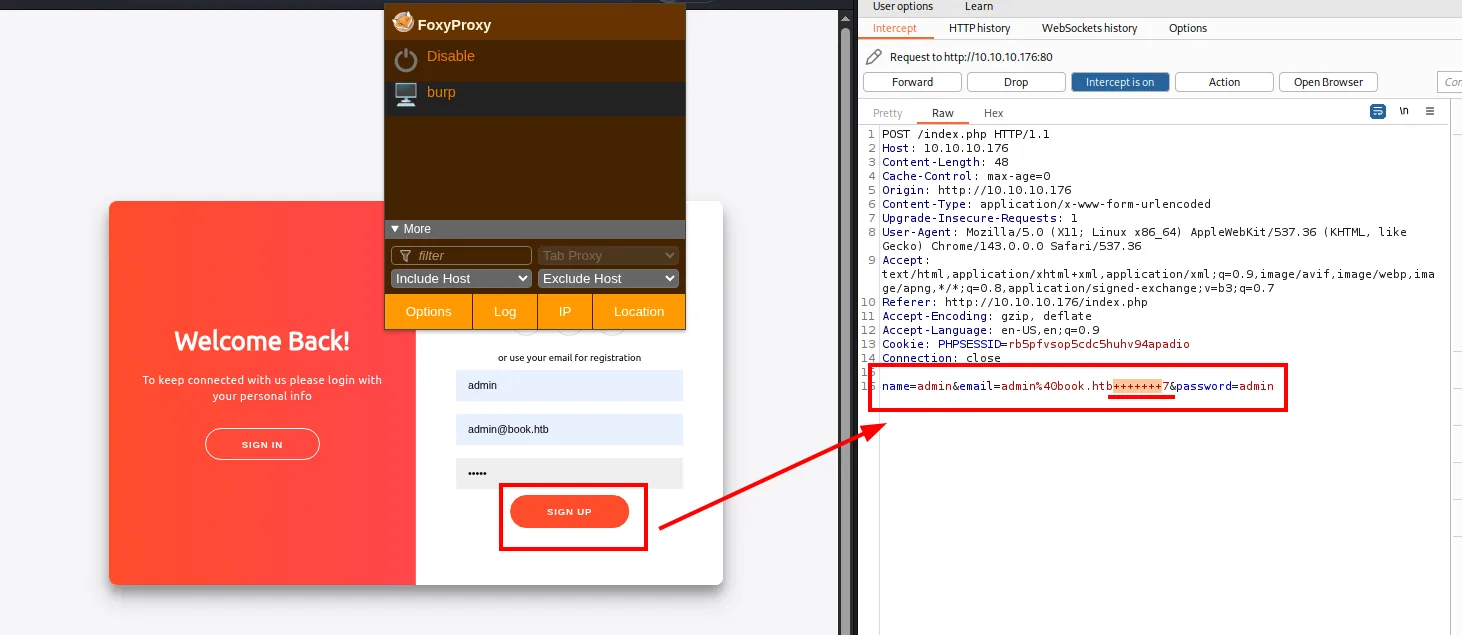Click the FoxyProxy fox logo icon
The height and width of the screenshot is (635, 1462).
pos(403,22)
